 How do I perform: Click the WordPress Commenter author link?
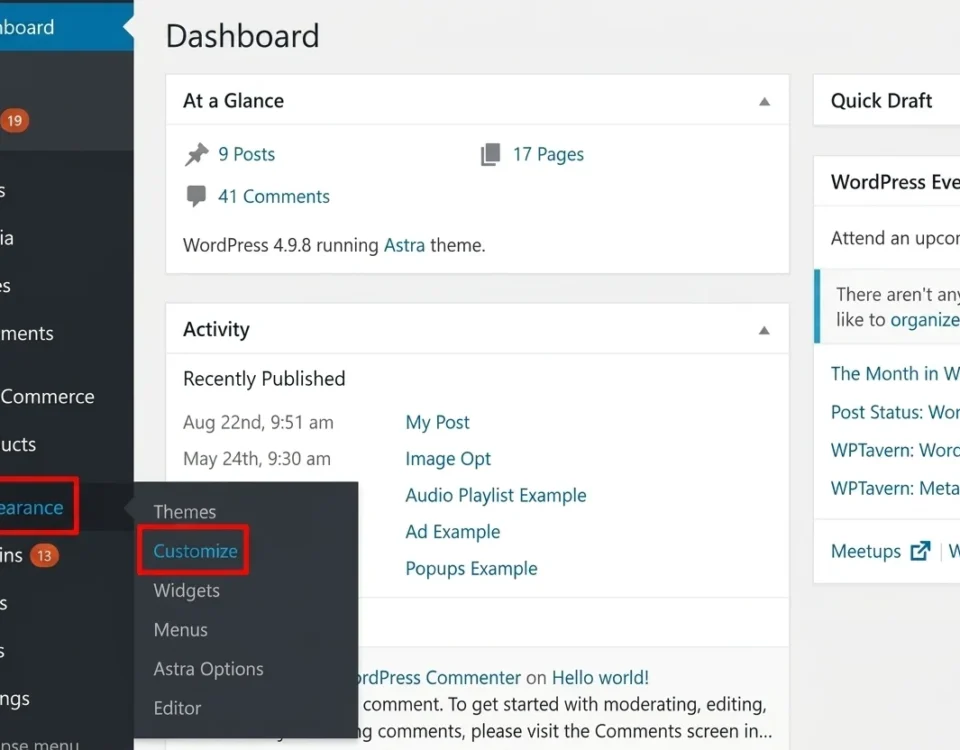pyautogui.click(x=438, y=678)
